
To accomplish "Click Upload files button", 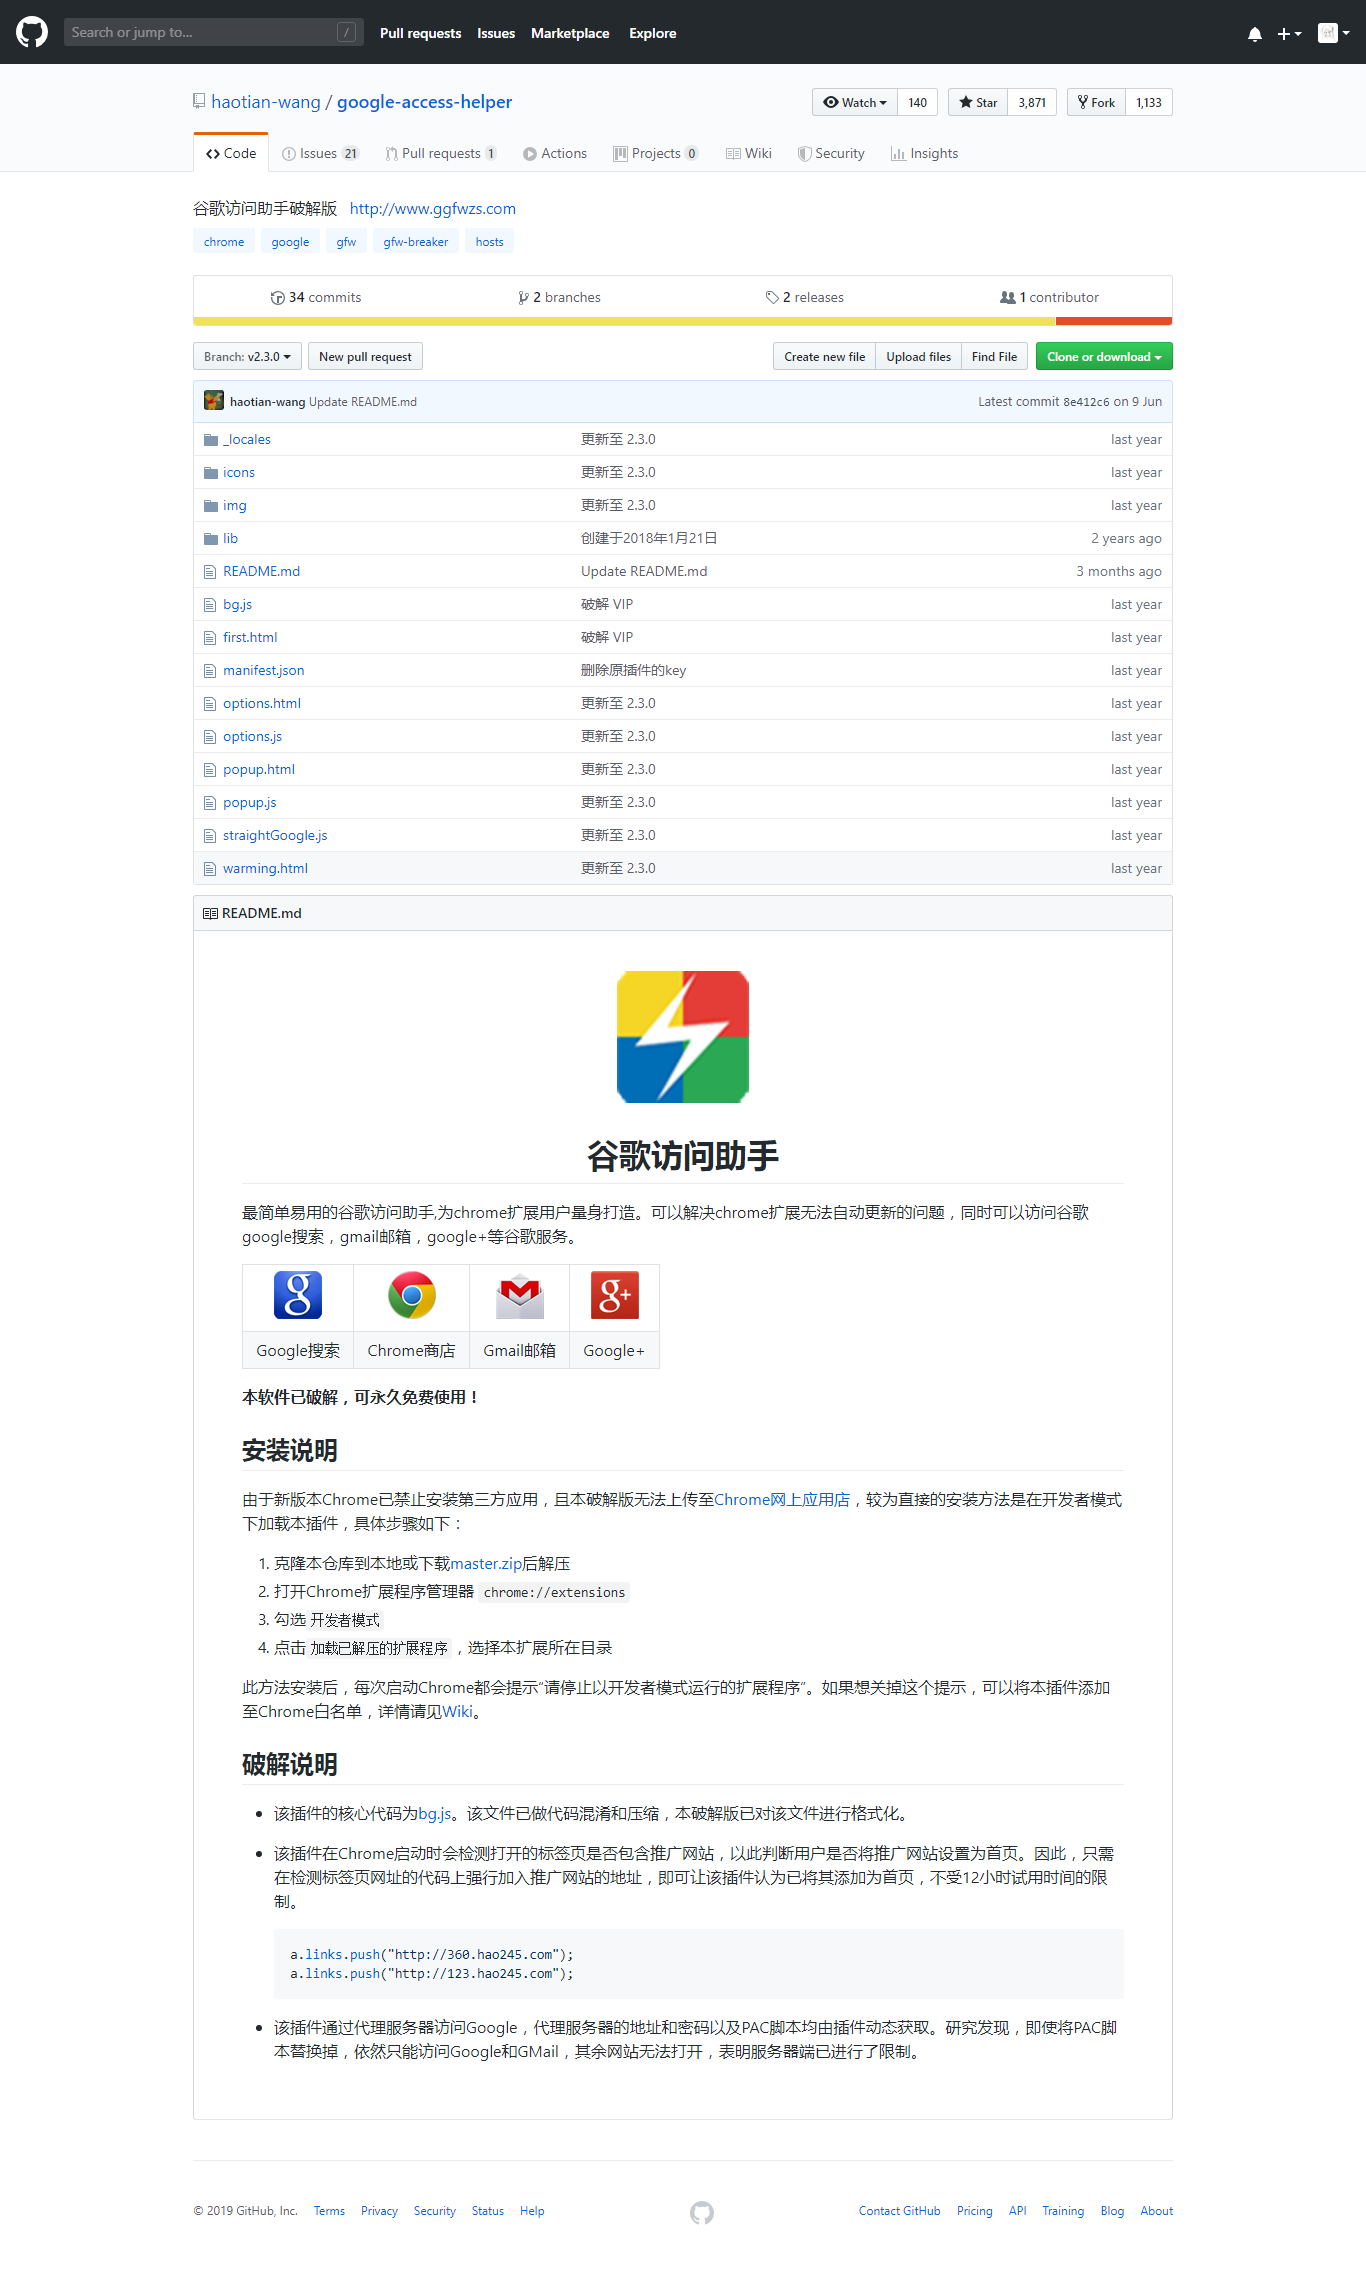I will [918, 356].
